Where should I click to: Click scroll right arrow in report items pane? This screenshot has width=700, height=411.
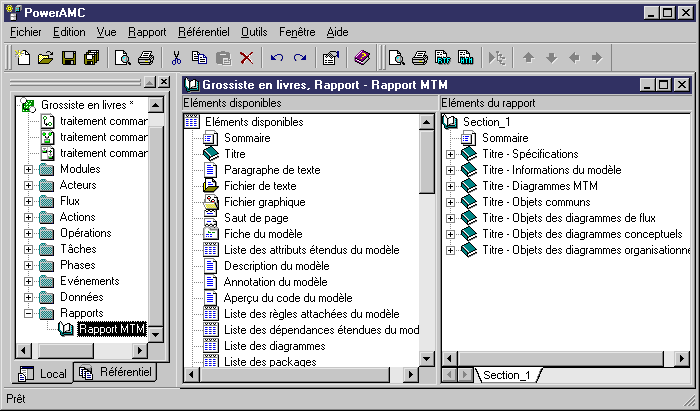682,358
